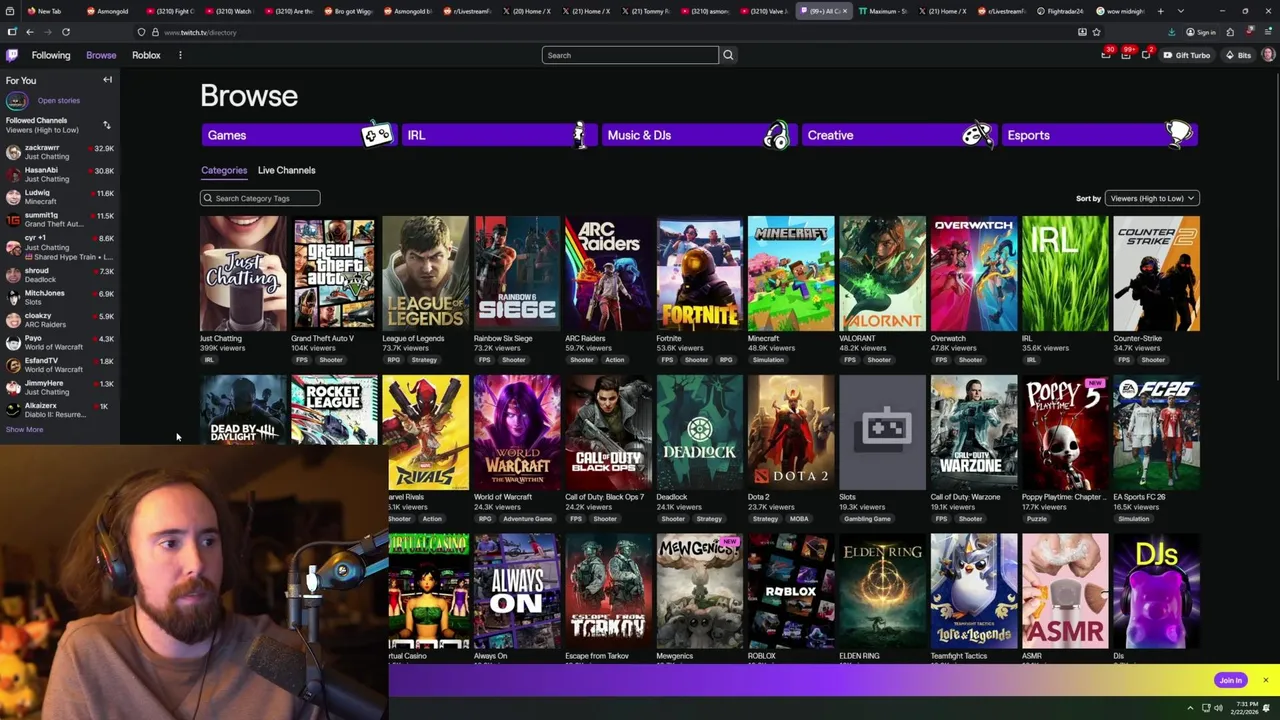Image resolution: width=1280 pixels, height=720 pixels.
Task: Open the League of Legends cover
Action: (425, 273)
